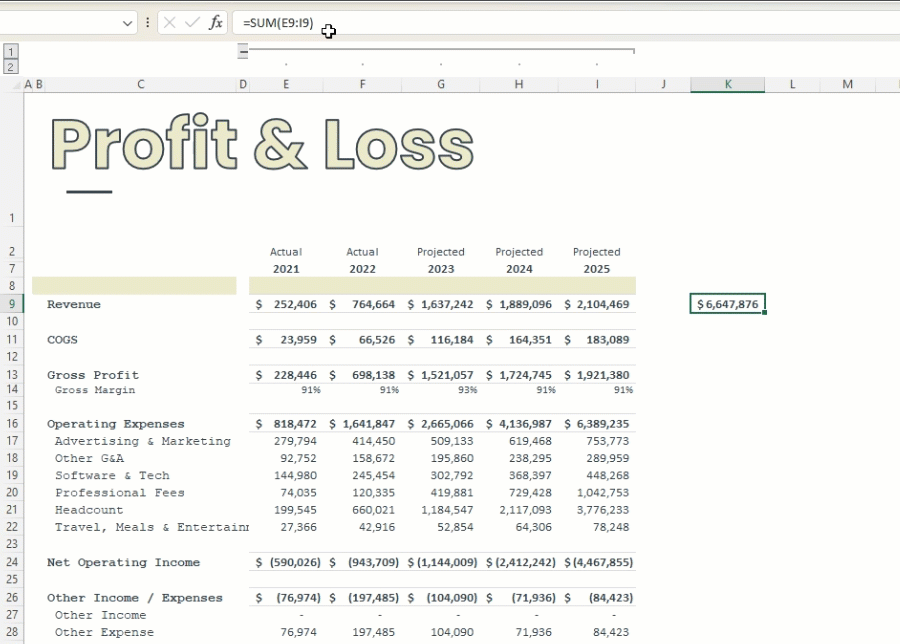Select column G header
900x644 pixels.
(x=441, y=84)
